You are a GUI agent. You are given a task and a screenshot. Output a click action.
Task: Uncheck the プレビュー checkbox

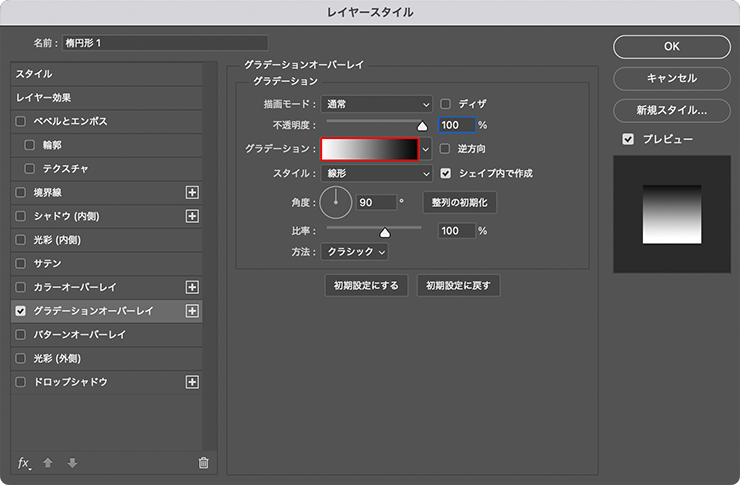pos(628,139)
